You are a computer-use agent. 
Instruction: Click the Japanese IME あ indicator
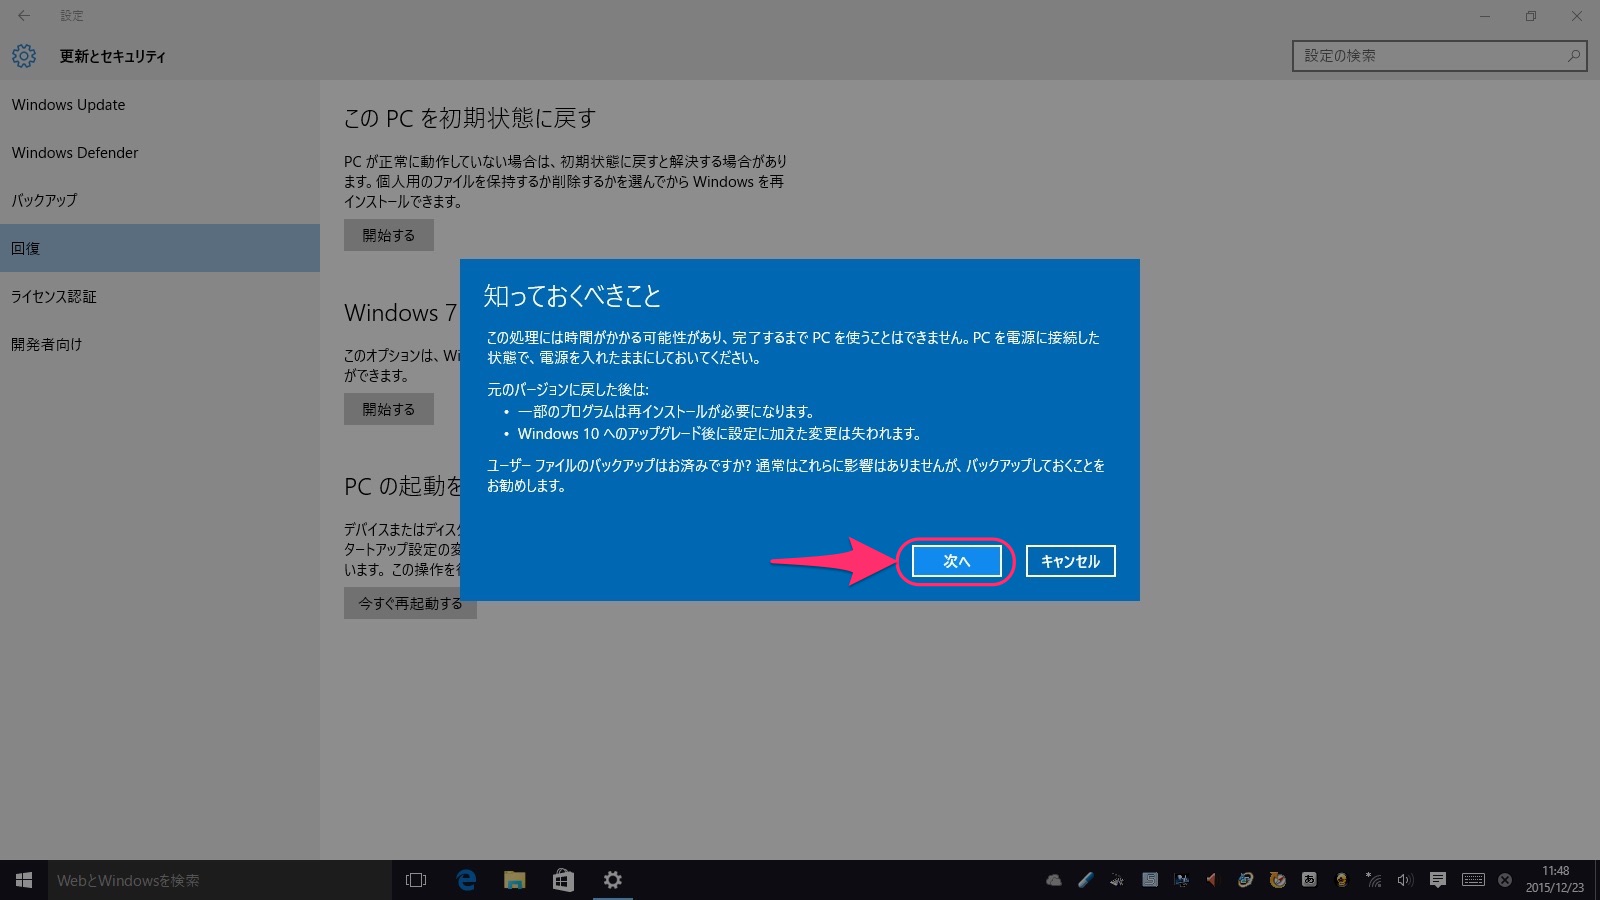1309,880
